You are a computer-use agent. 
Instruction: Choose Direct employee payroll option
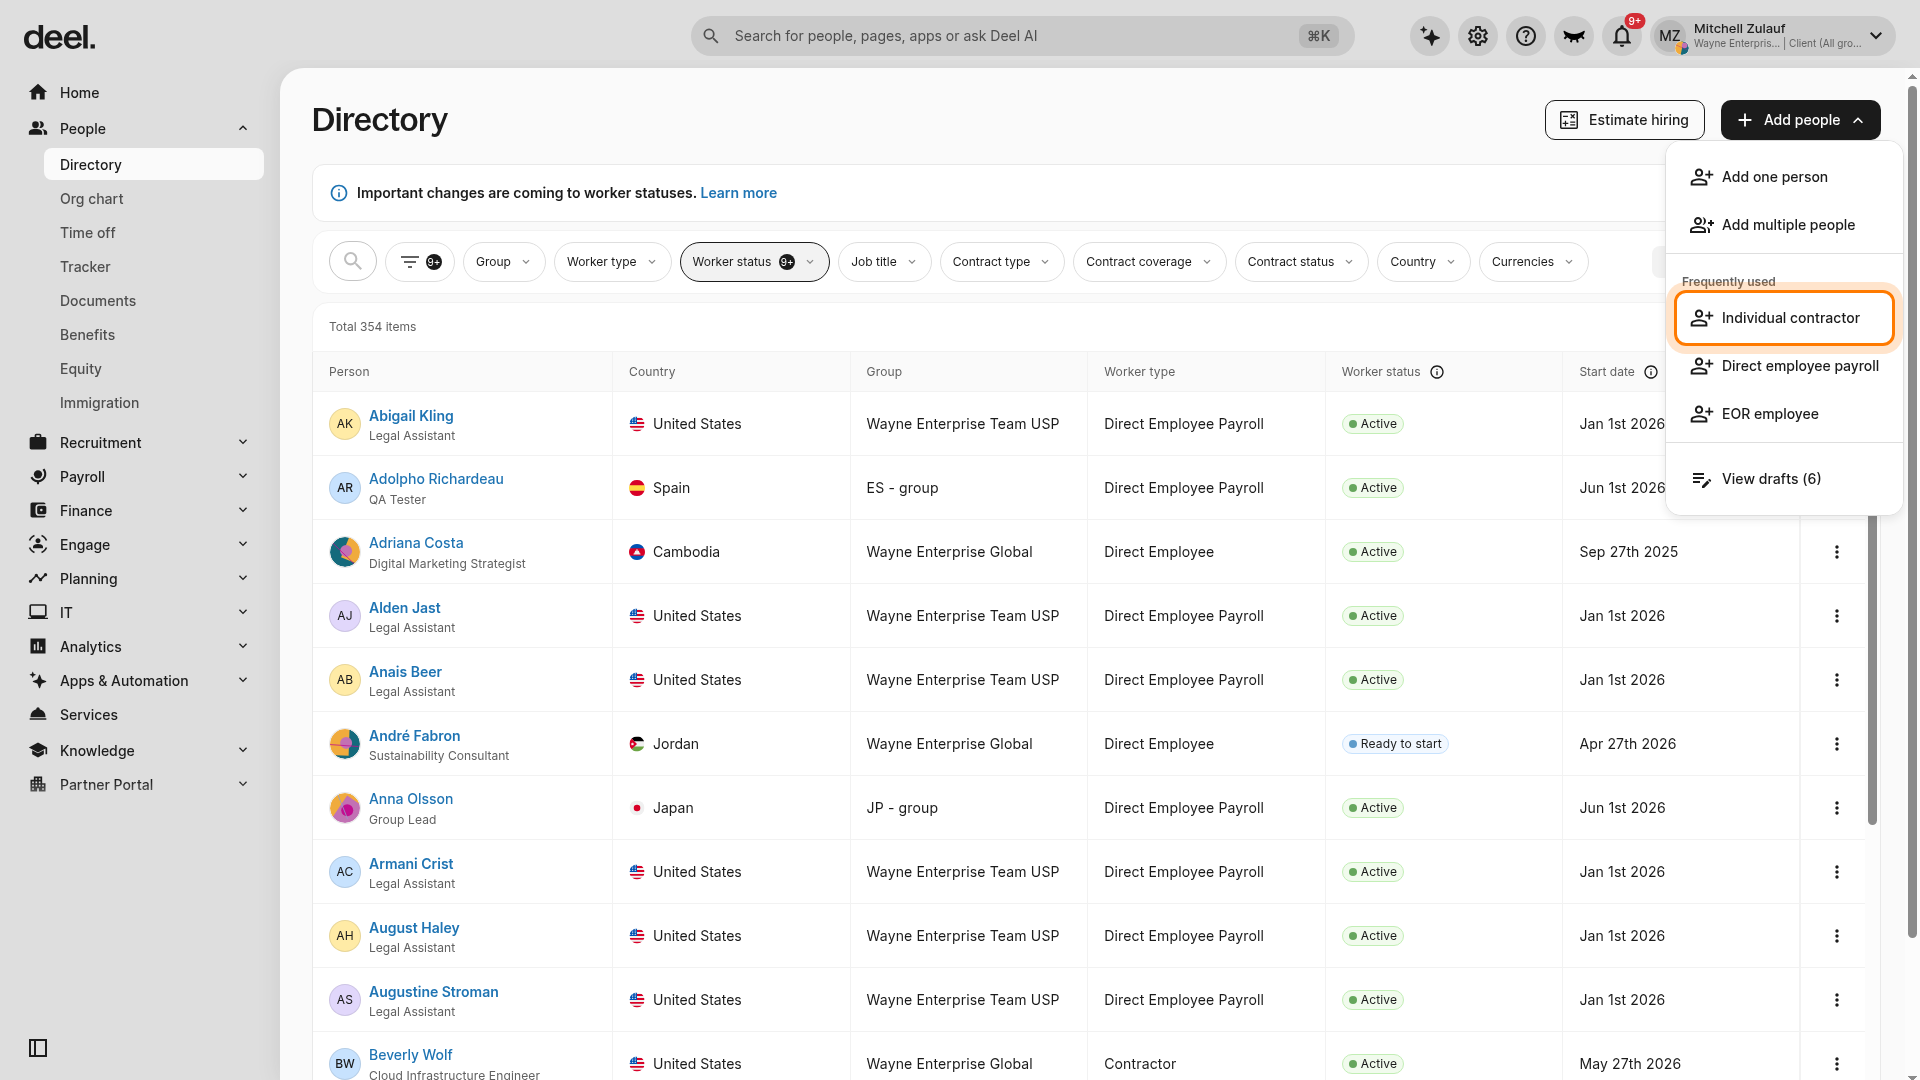1784,366
